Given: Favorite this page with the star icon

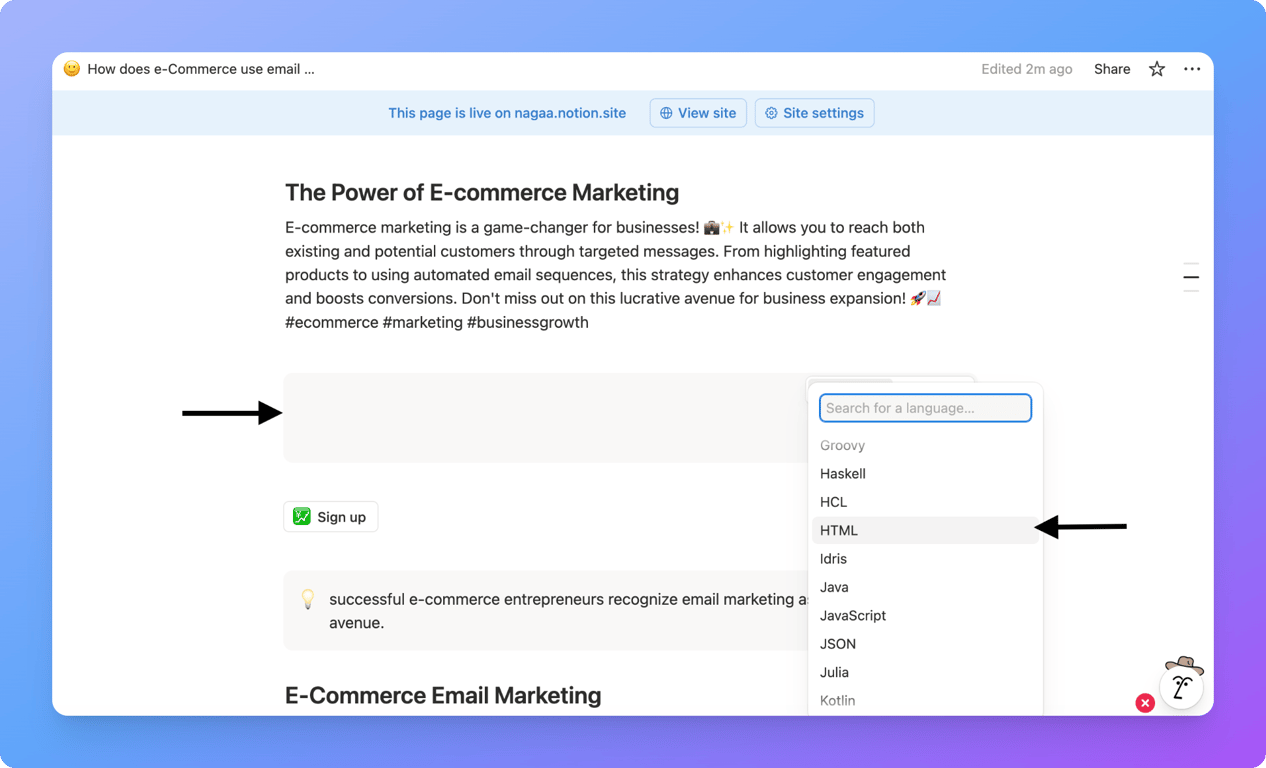Looking at the screenshot, I should point(1157,69).
